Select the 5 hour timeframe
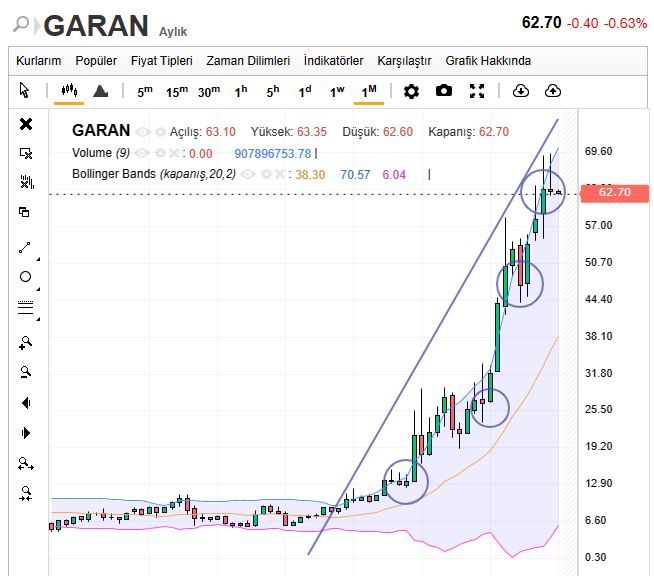 (x=273, y=91)
